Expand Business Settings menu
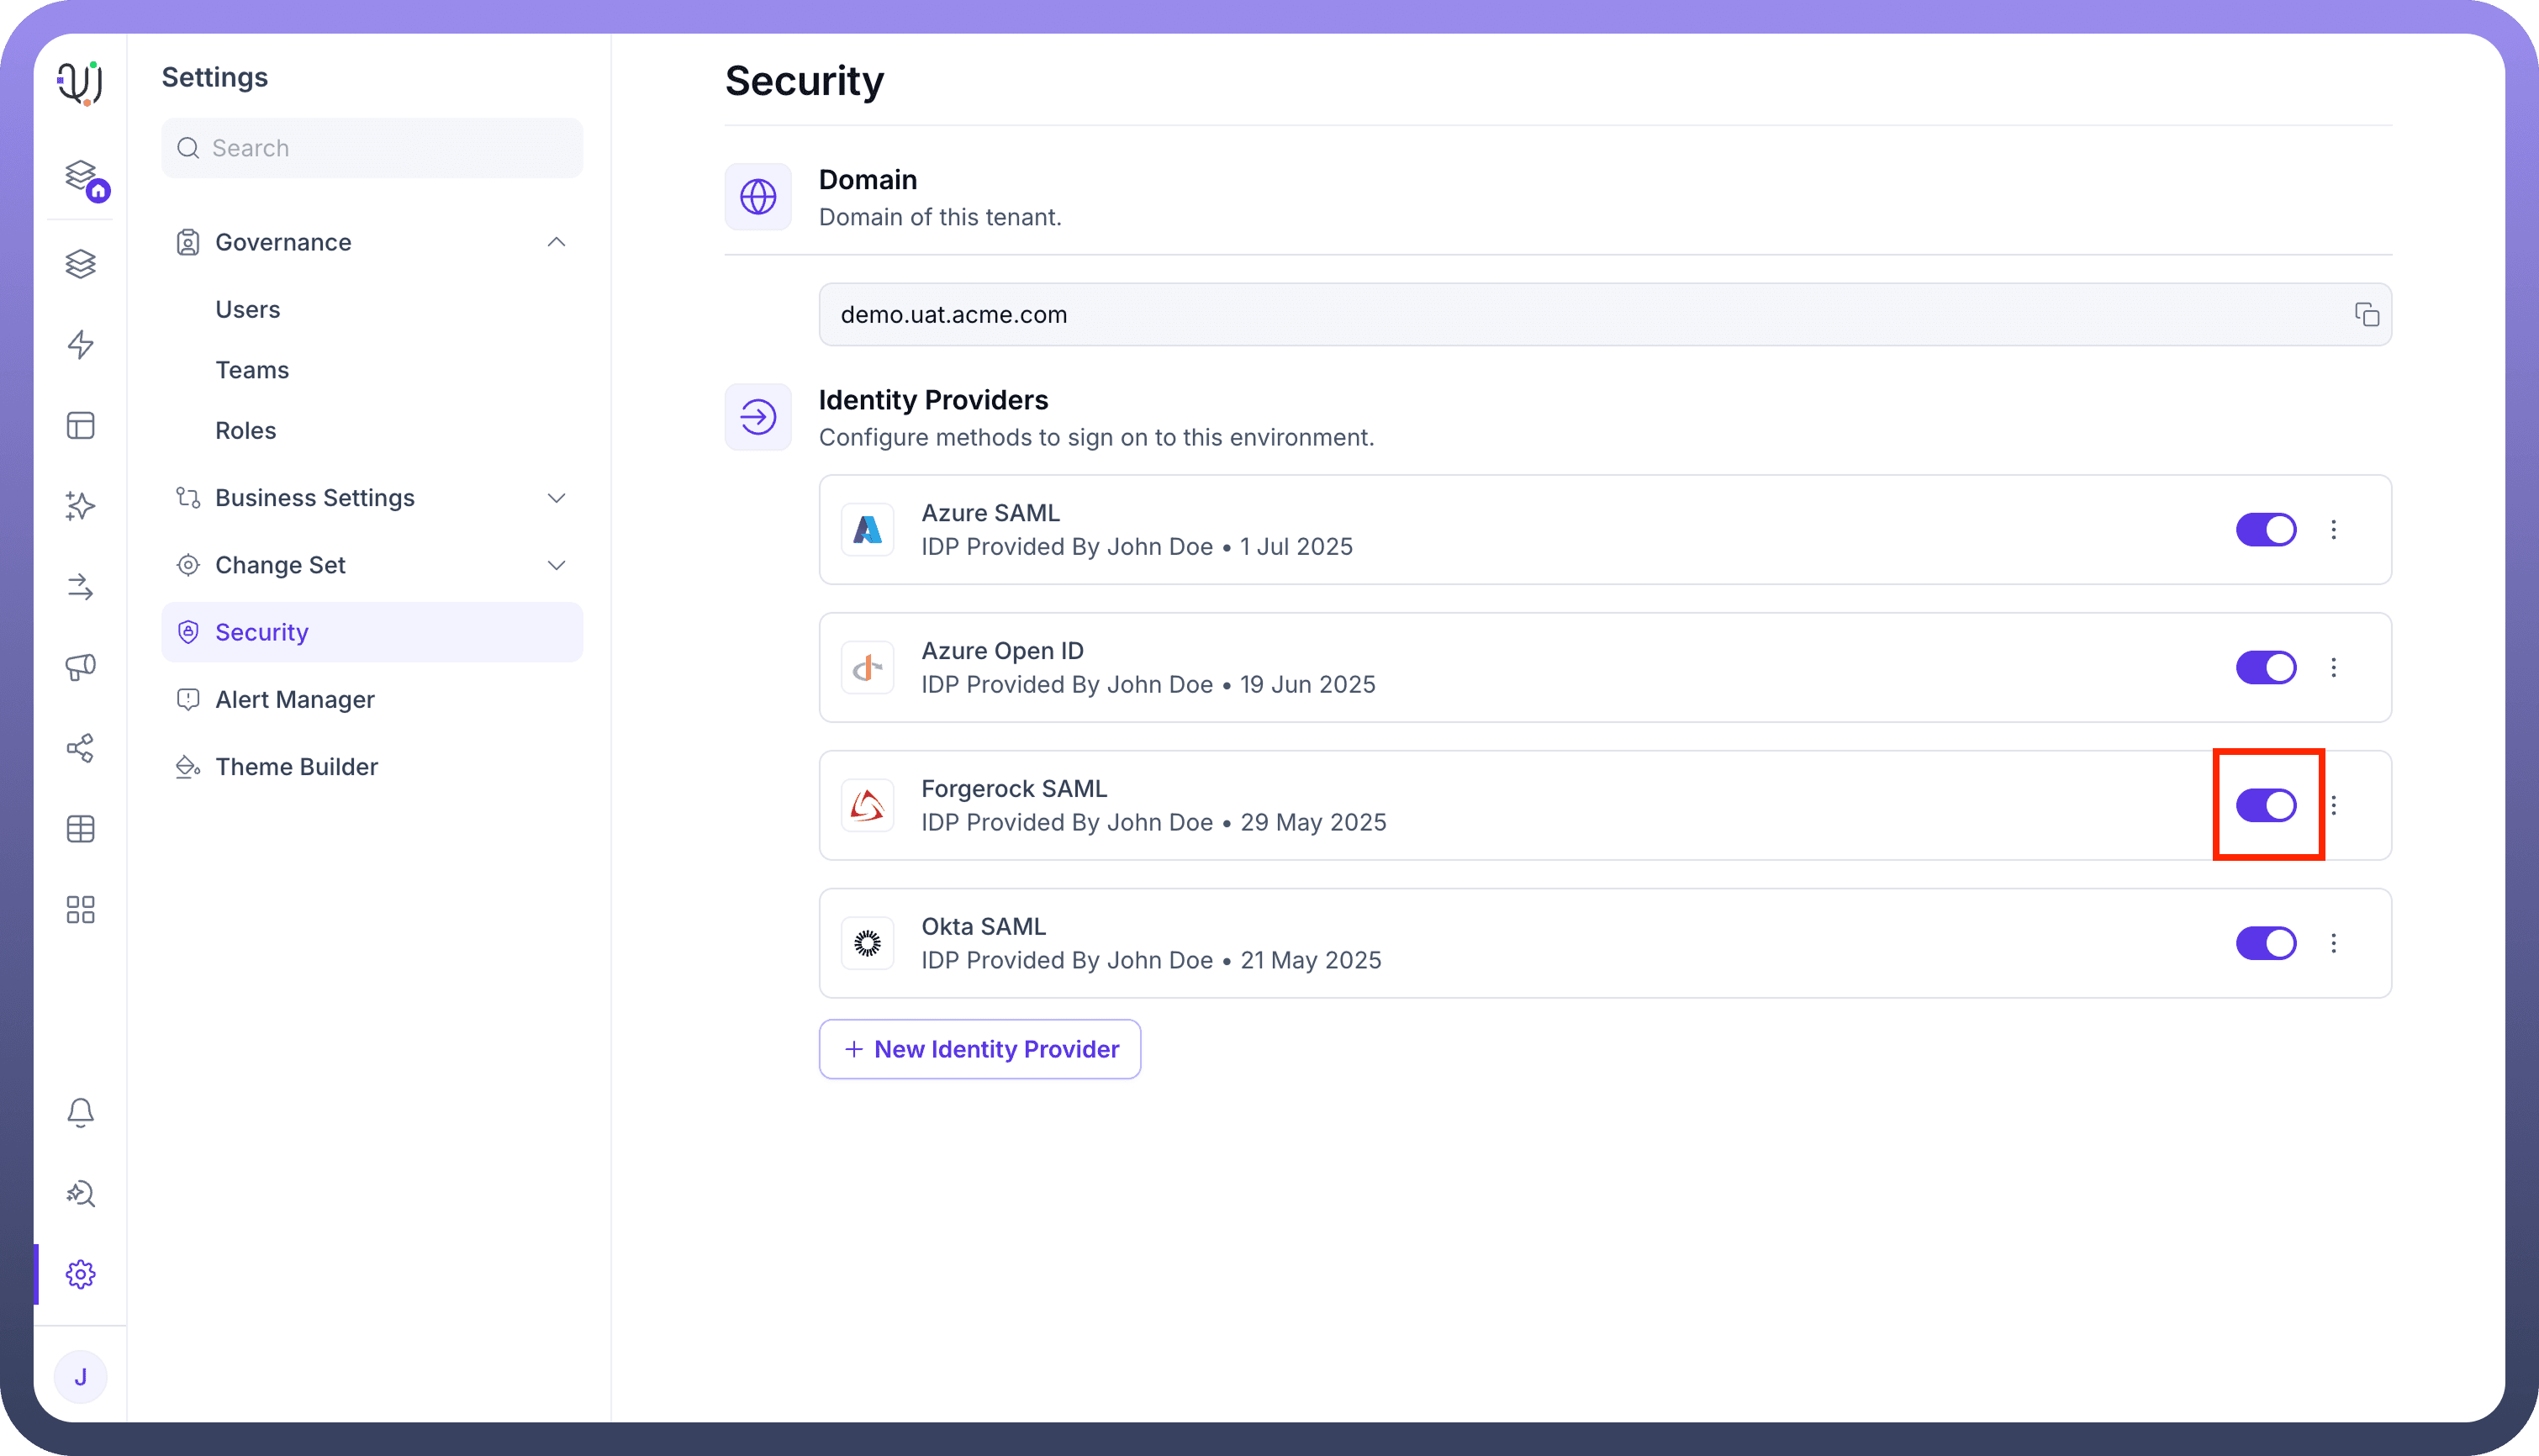2539x1456 pixels. (556, 498)
